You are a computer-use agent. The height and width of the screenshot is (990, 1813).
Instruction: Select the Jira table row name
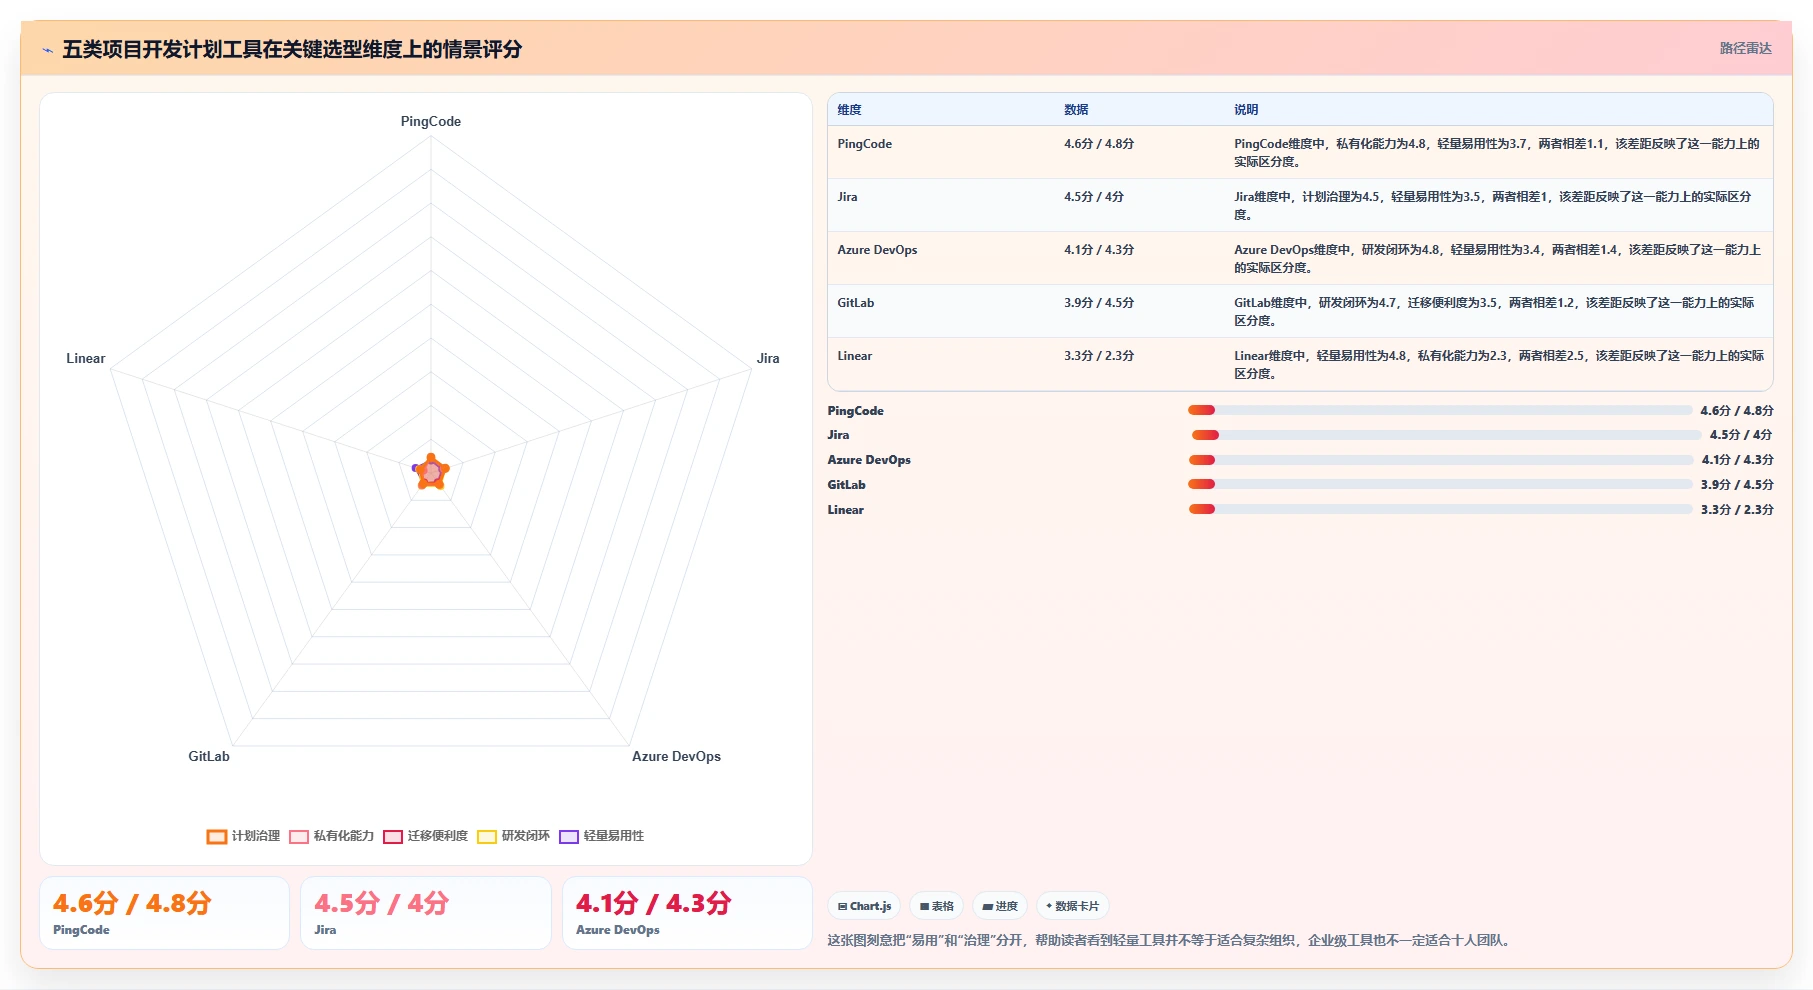coord(847,197)
